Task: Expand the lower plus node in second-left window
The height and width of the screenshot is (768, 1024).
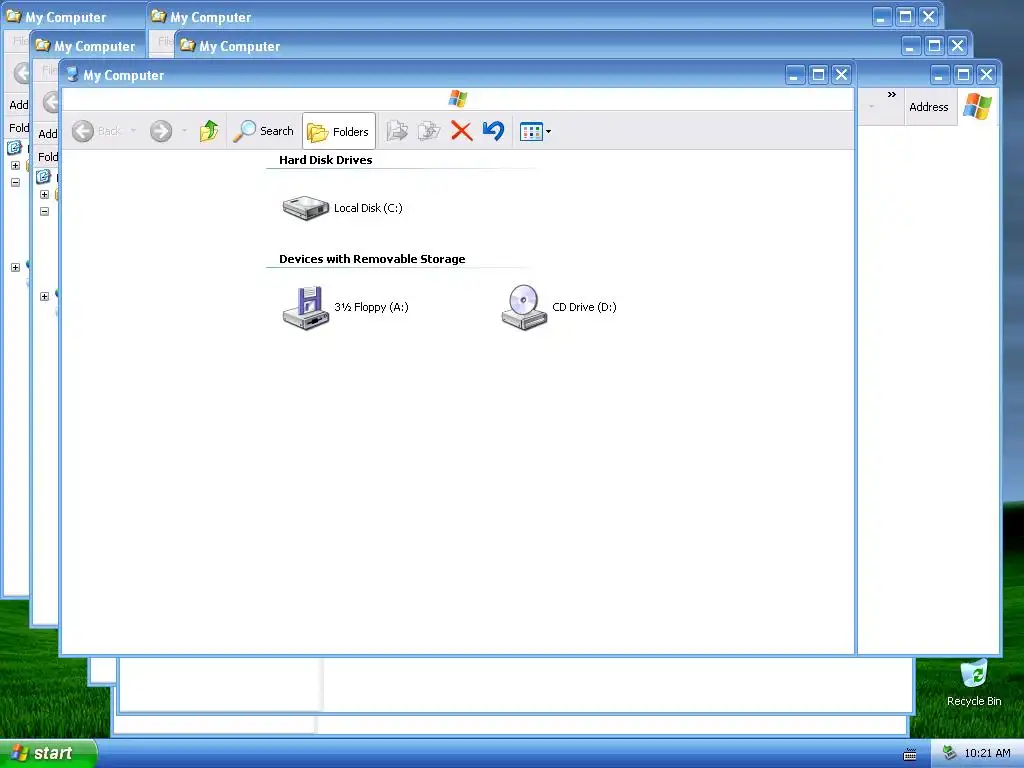Action: tap(44, 296)
